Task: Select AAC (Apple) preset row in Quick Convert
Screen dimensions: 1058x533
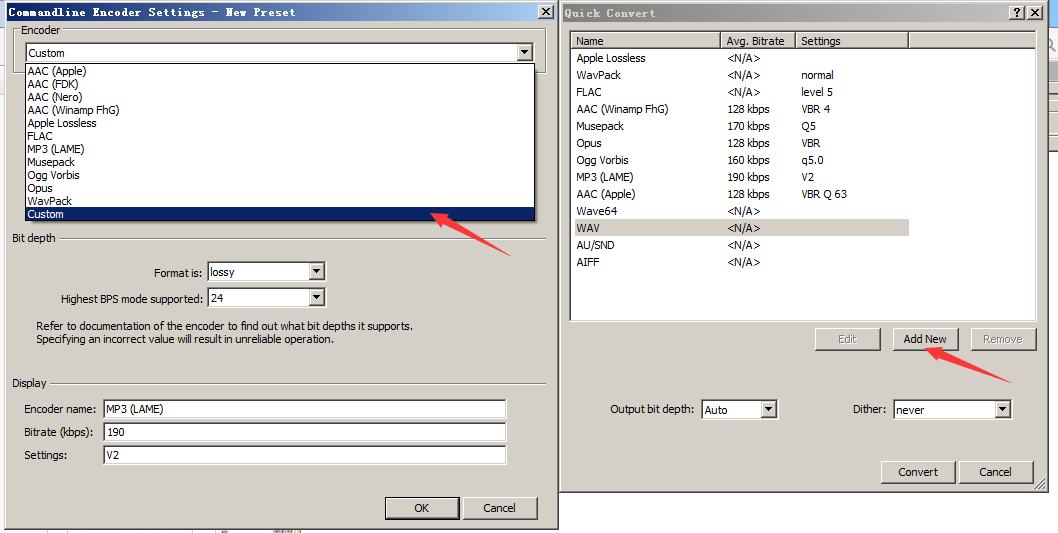Action: point(742,194)
